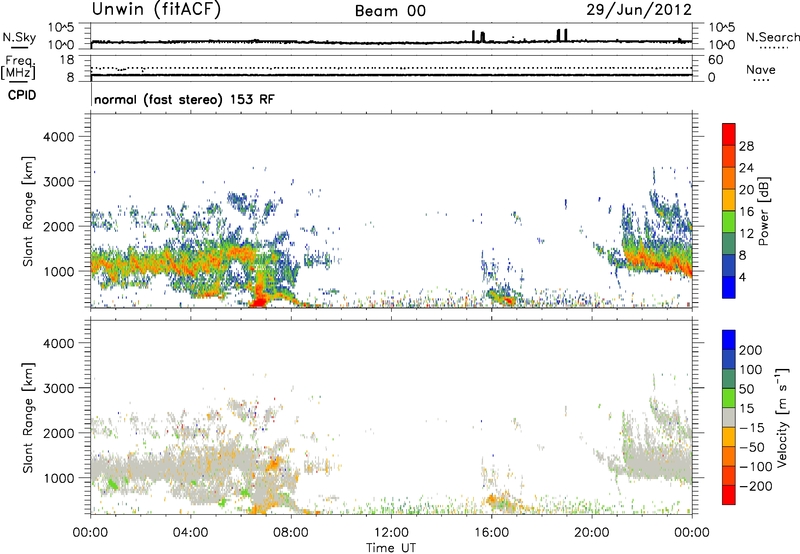Viewport: 800px width, 554px height.
Task: Click the 'Nave' legend label
Action: pos(761,69)
